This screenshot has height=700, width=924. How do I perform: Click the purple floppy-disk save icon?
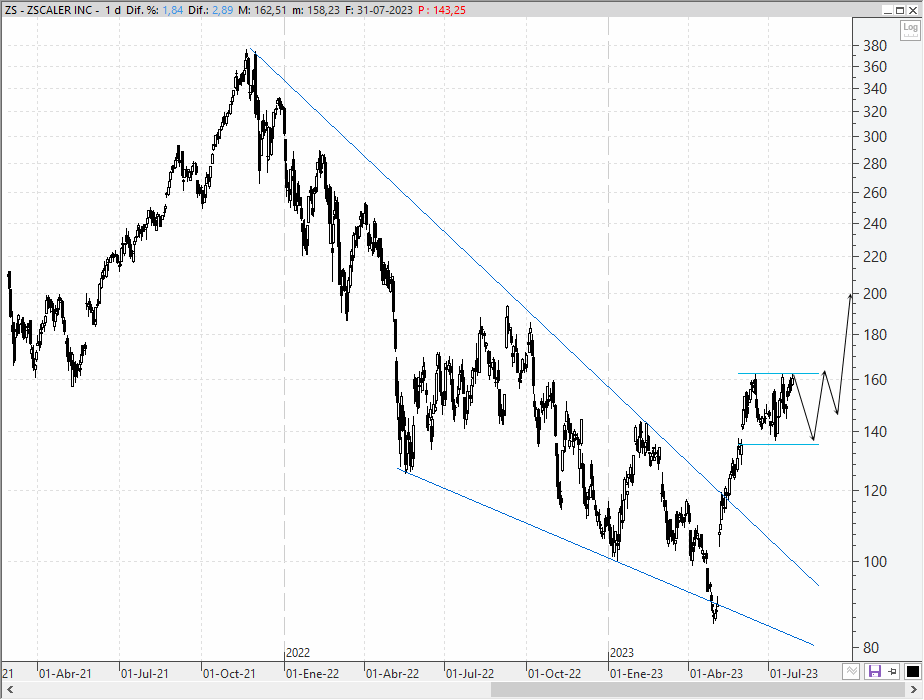click(874, 671)
